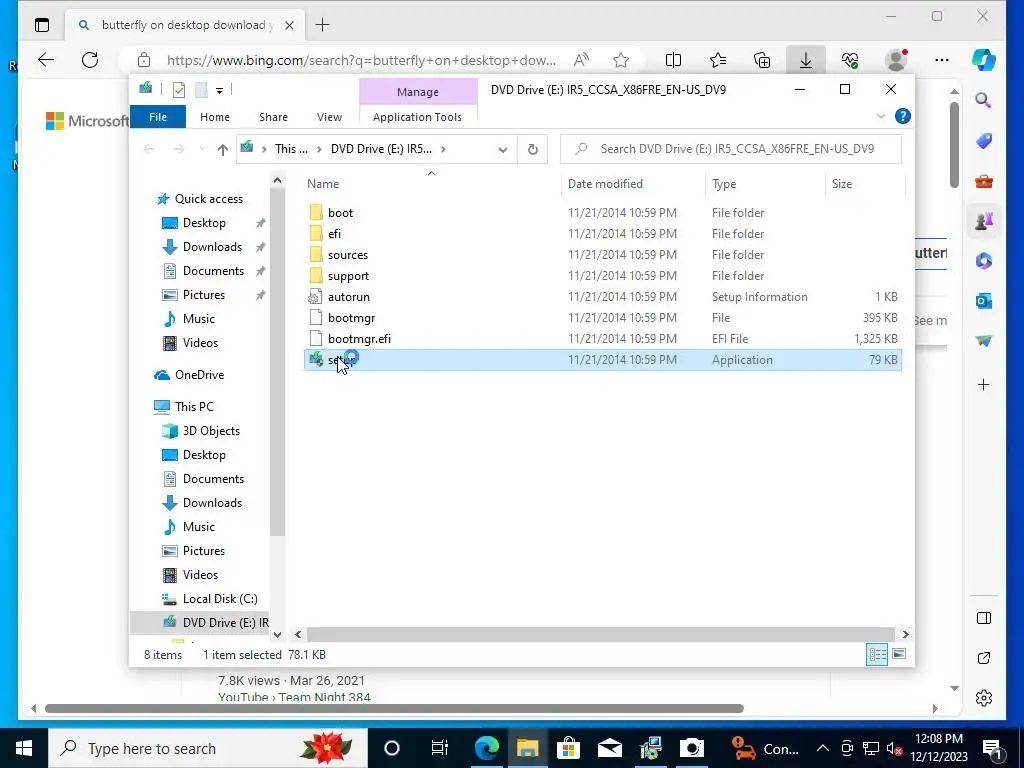The image size is (1024, 768).
Task: Click Explorer forward navigation arrow
Action: pyautogui.click(x=178, y=150)
